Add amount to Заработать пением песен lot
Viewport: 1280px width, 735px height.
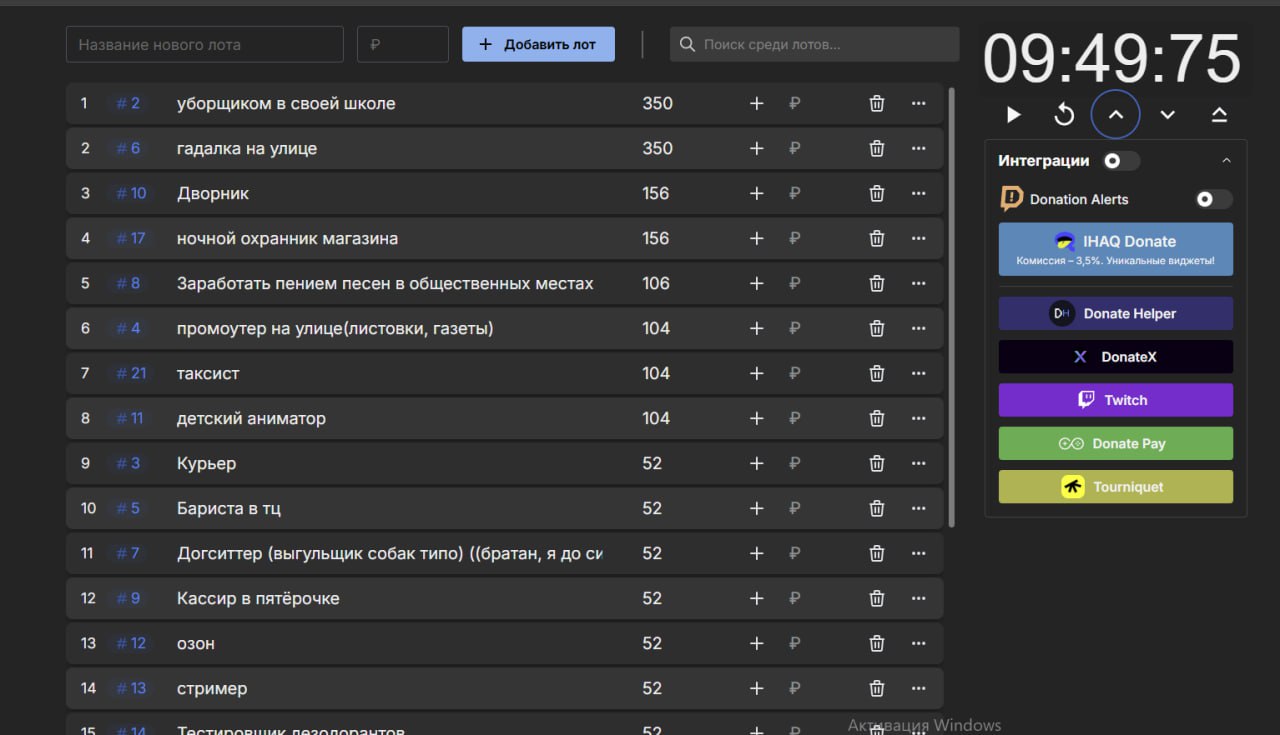(756, 283)
